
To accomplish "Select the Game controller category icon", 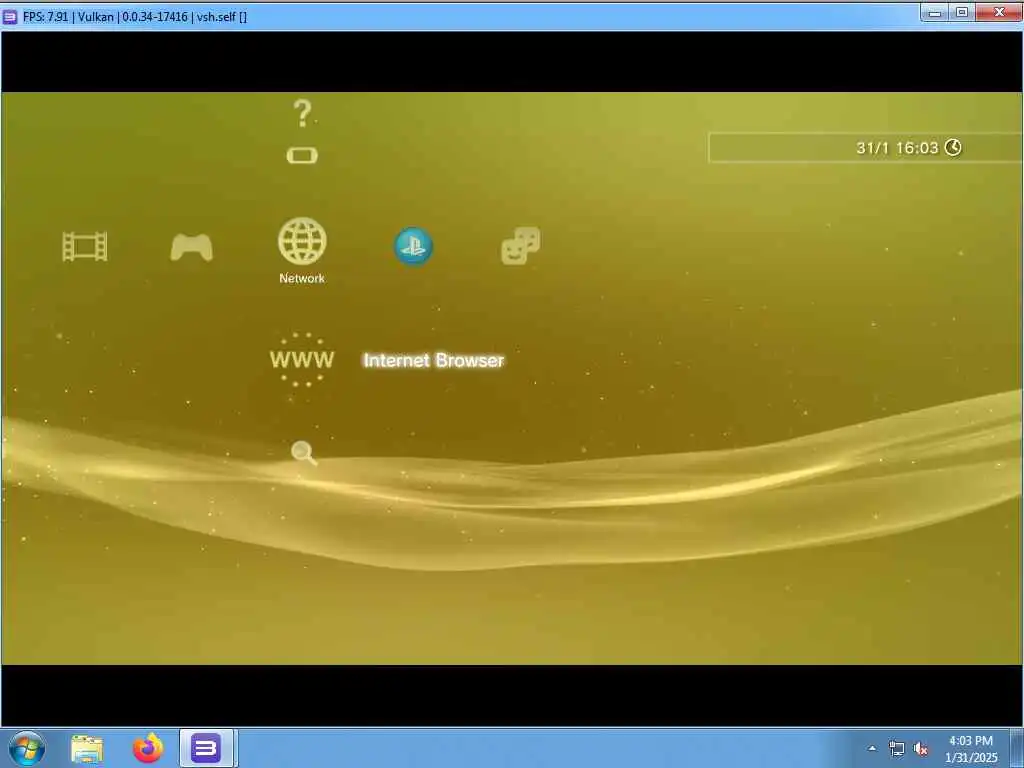I will (191, 248).
